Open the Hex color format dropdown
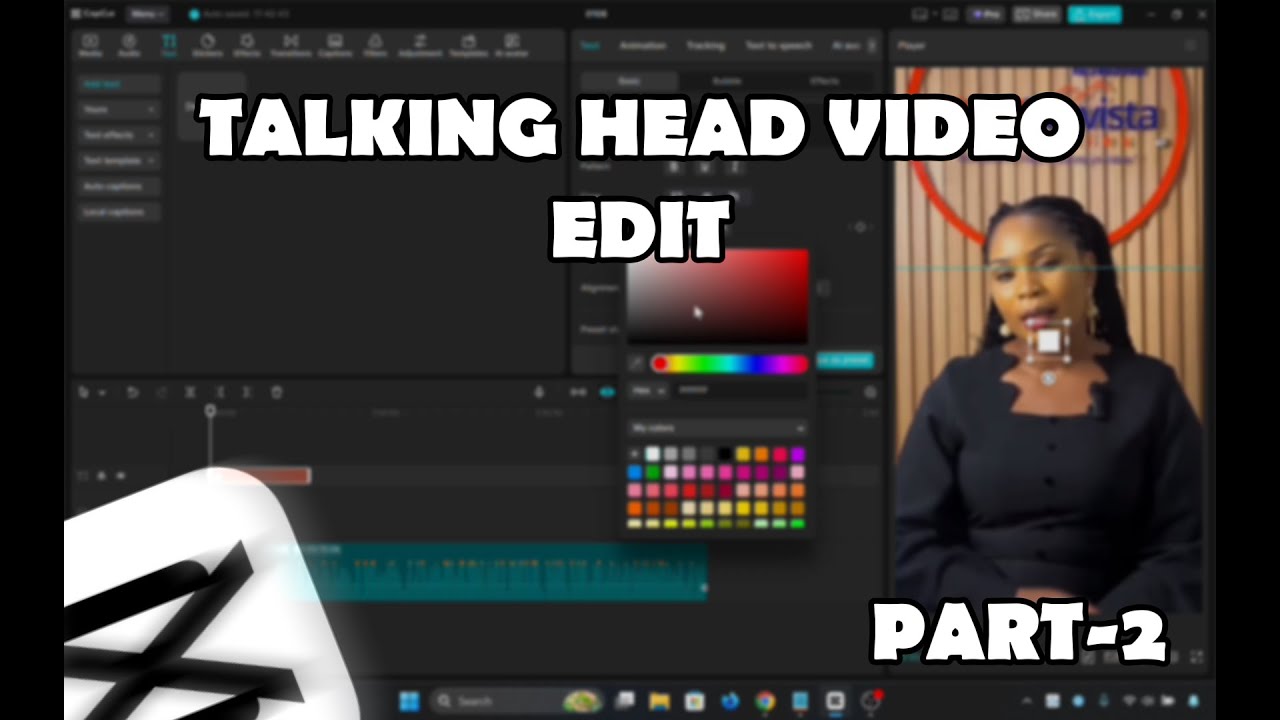The height and width of the screenshot is (720, 1280). [648, 391]
